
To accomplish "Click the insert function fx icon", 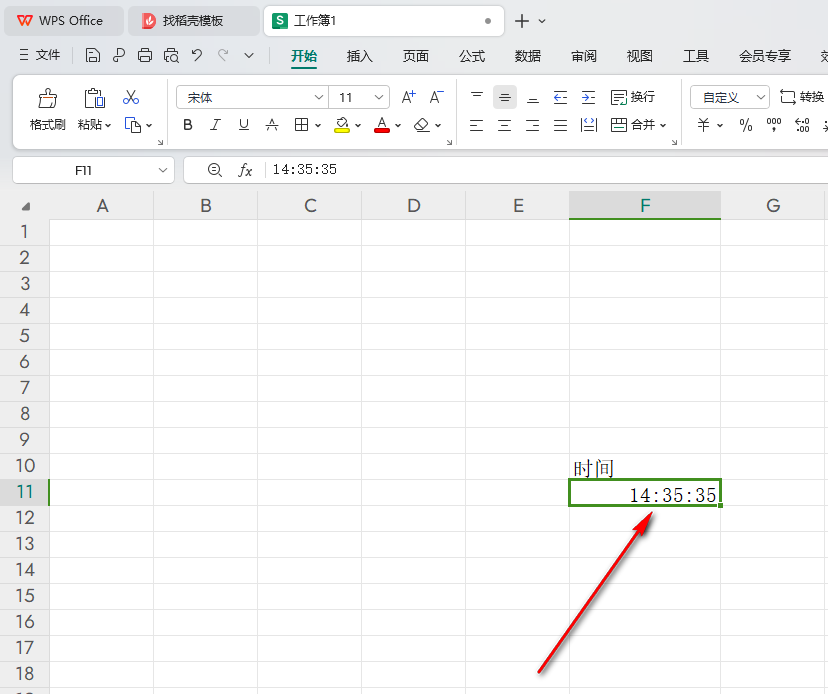I will click(x=245, y=170).
